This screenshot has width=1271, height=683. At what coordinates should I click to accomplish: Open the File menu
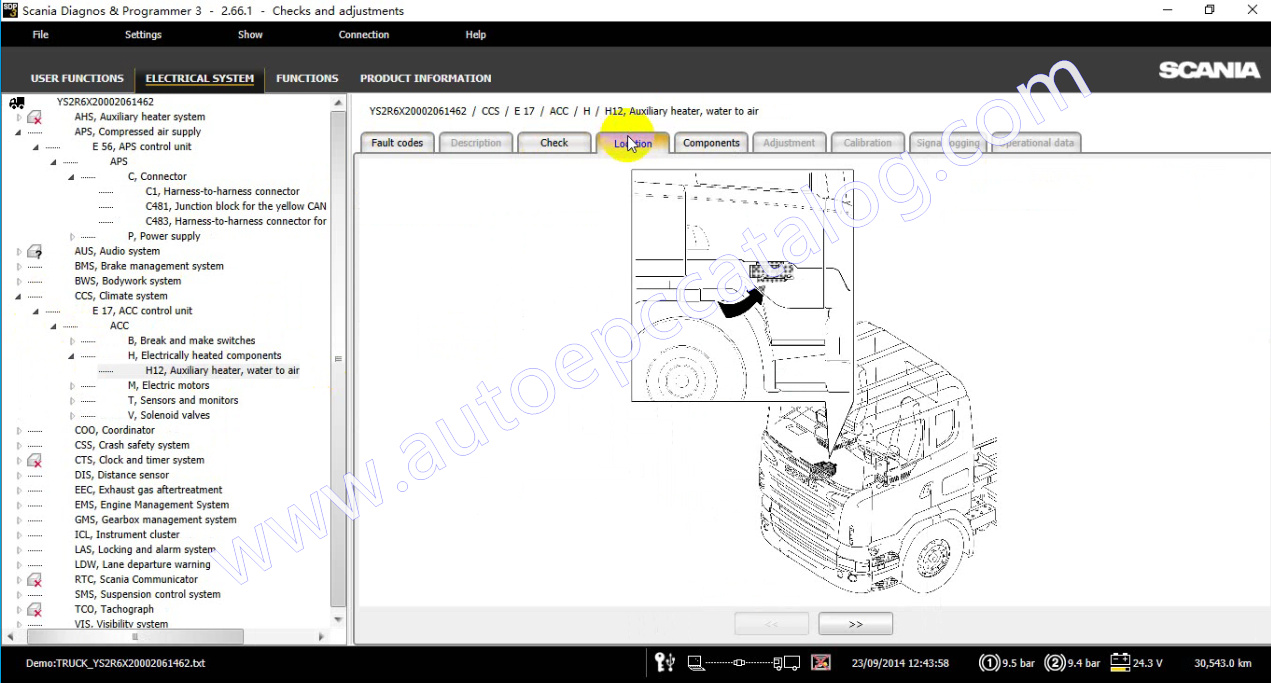(40, 35)
